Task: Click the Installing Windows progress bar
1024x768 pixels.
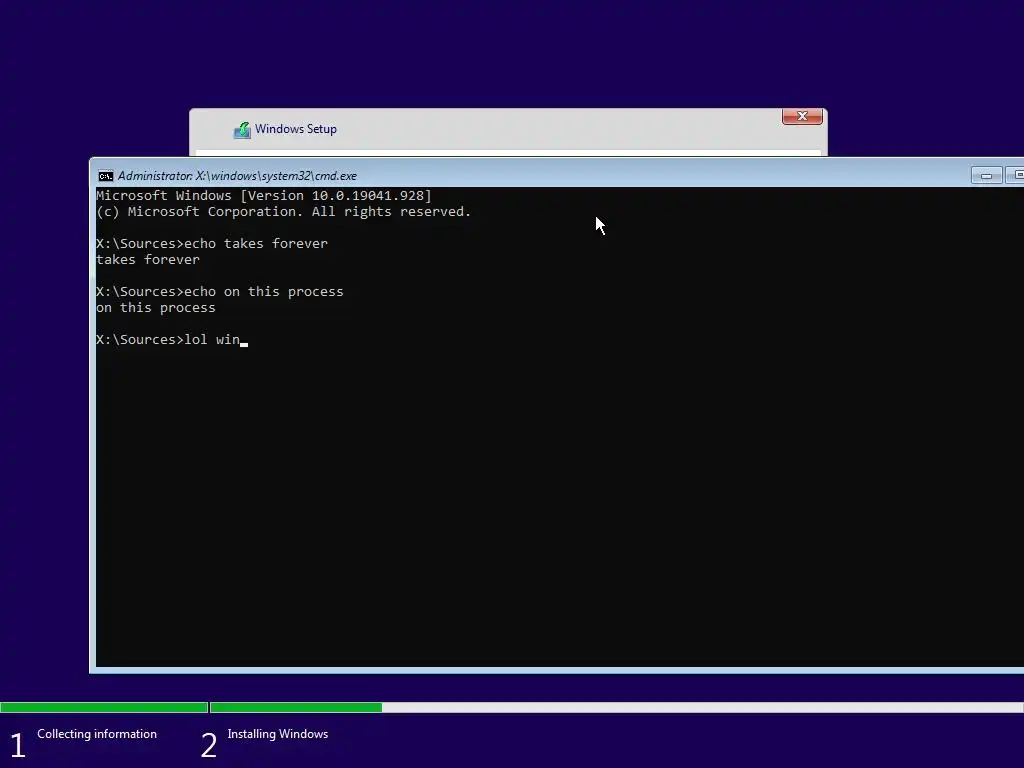Action: click(616, 707)
